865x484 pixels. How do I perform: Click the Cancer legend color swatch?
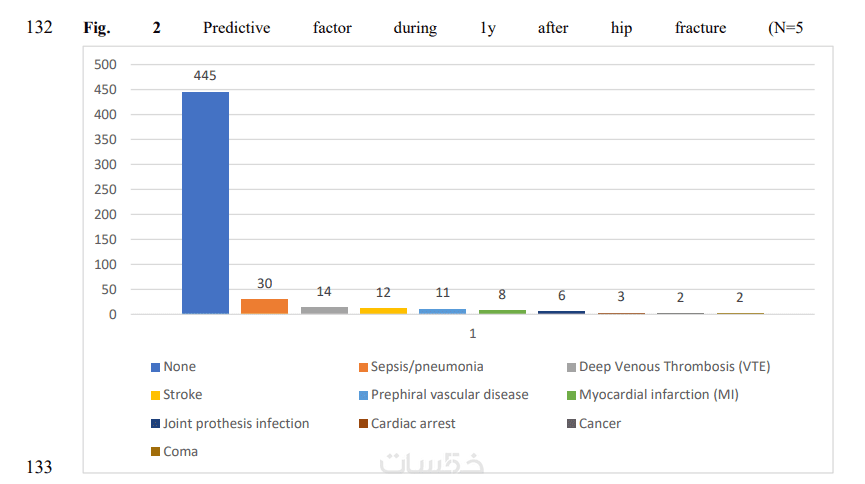pos(570,423)
